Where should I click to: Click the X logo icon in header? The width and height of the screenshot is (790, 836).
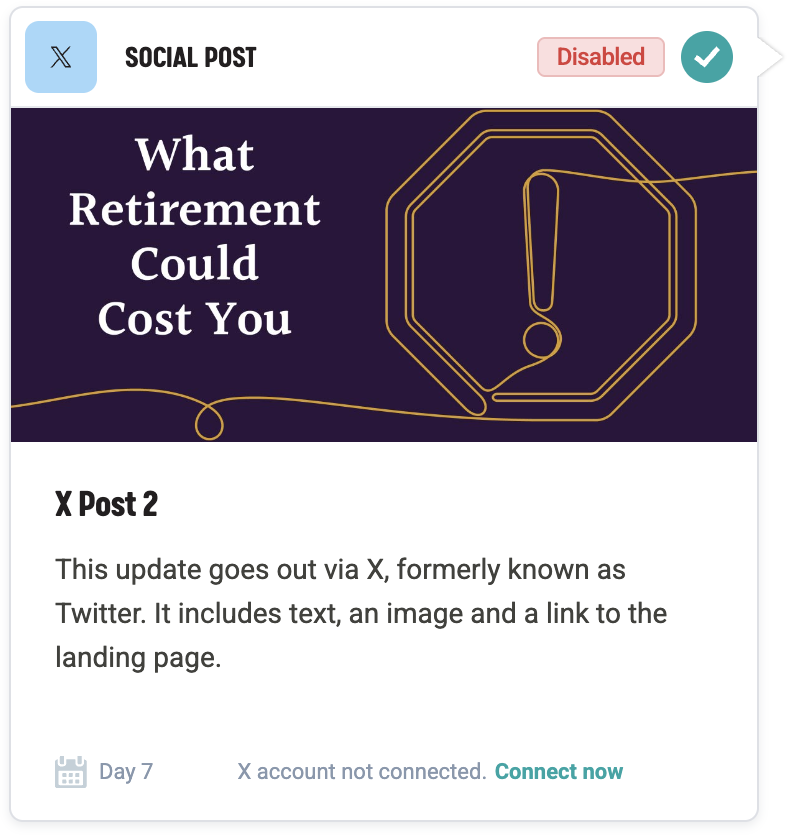(61, 57)
